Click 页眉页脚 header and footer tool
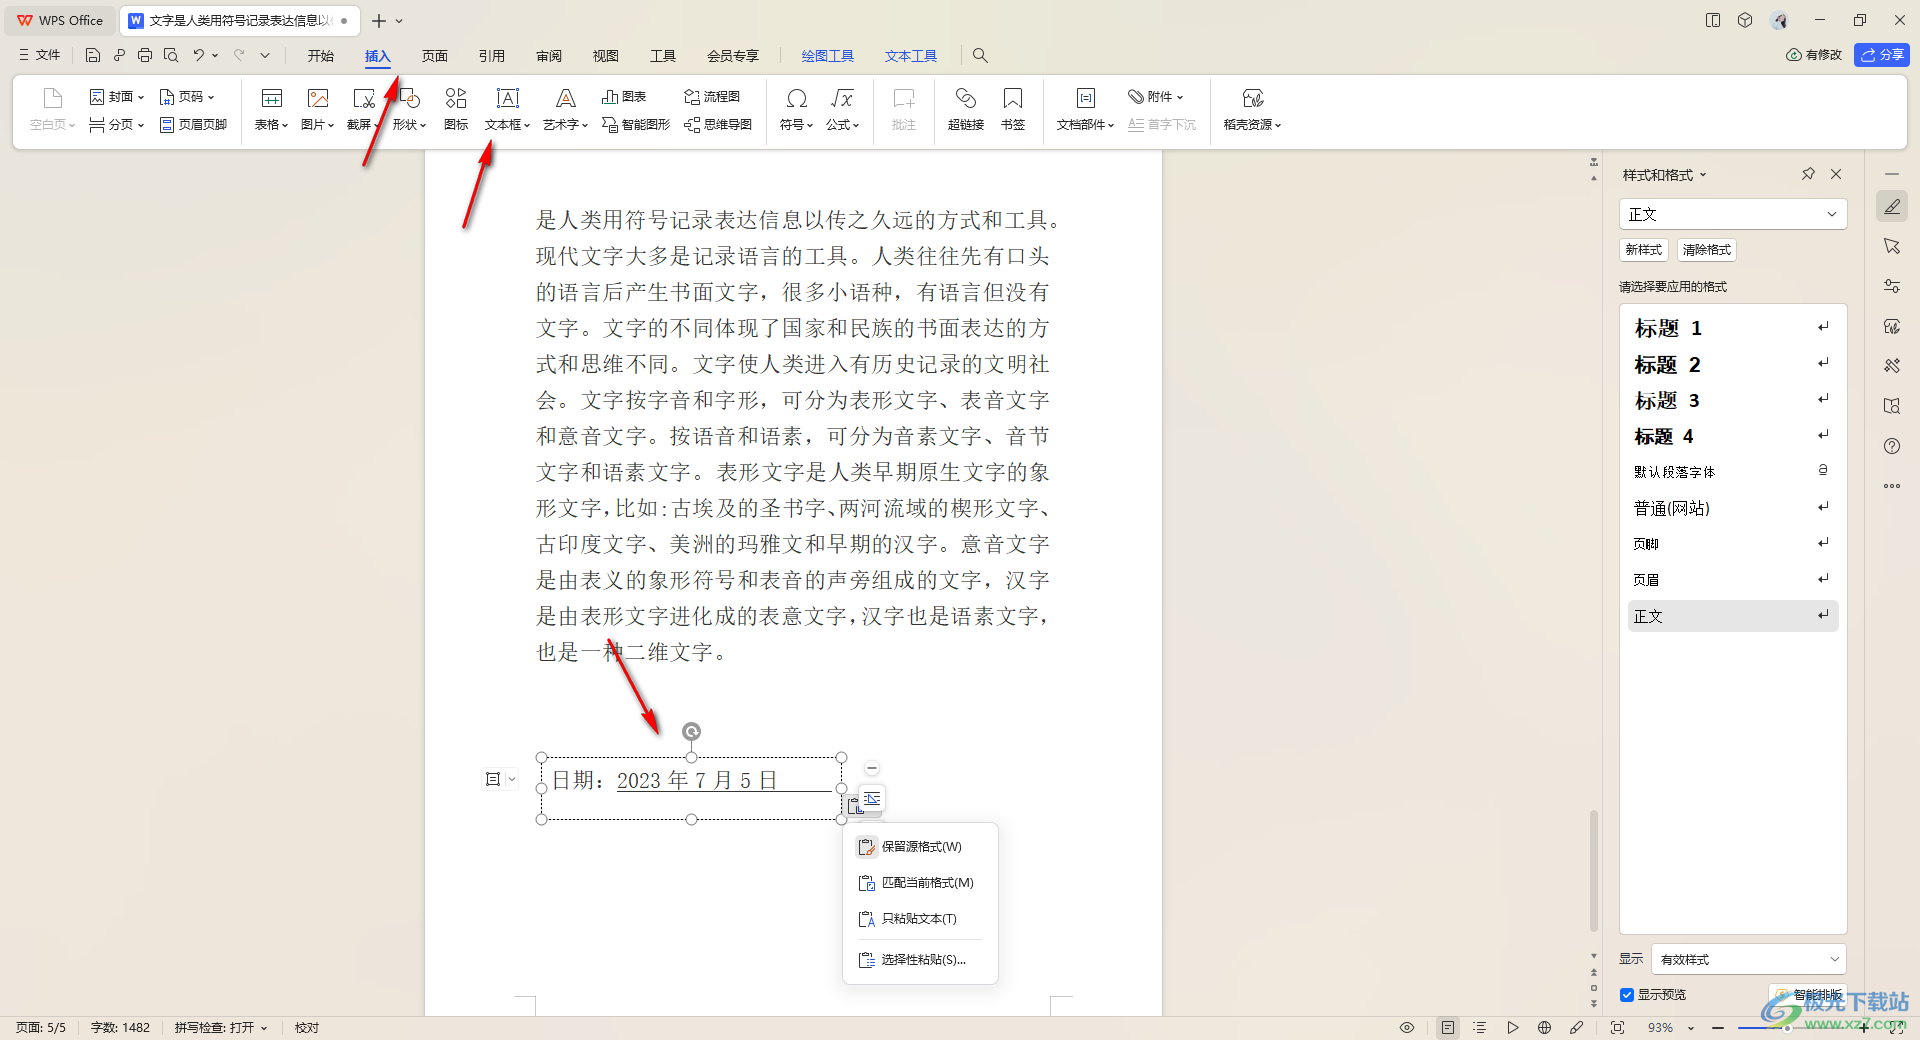Viewport: 1920px width, 1040px height. pos(194,125)
